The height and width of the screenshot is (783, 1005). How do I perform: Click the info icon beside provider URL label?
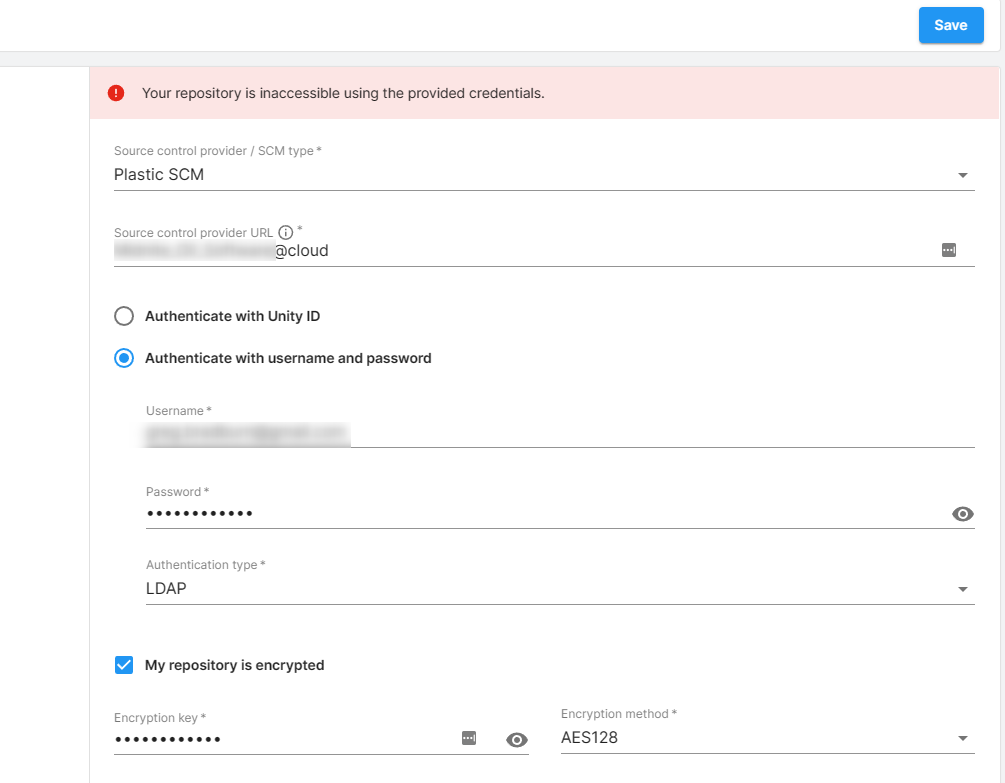point(285,232)
